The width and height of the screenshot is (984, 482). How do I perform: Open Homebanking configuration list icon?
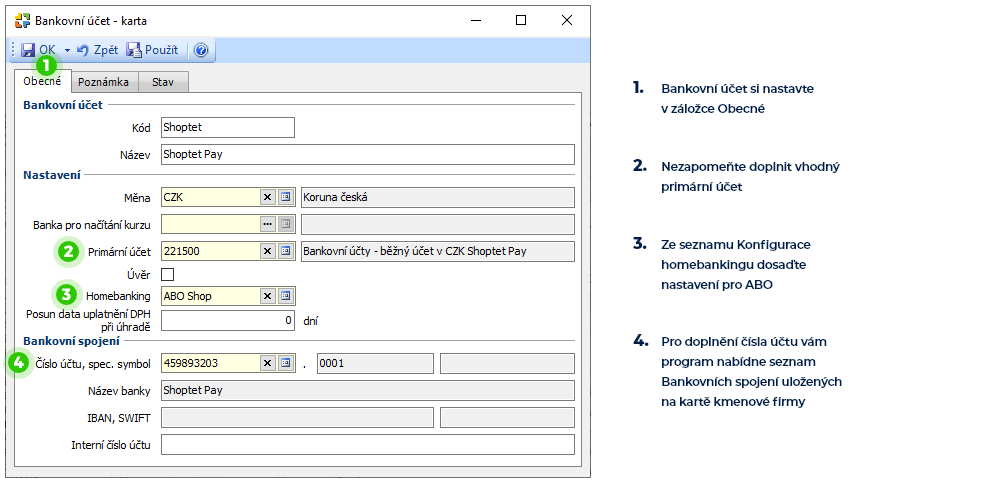(x=286, y=296)
